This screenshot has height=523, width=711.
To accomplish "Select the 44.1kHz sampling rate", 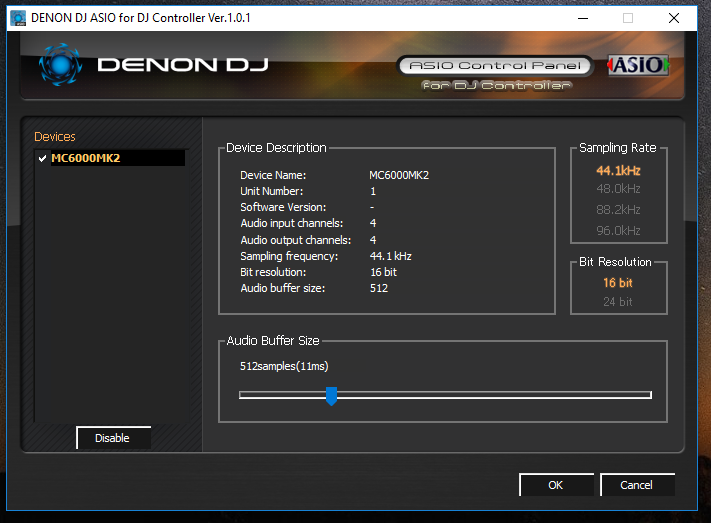I will (618, 171).
